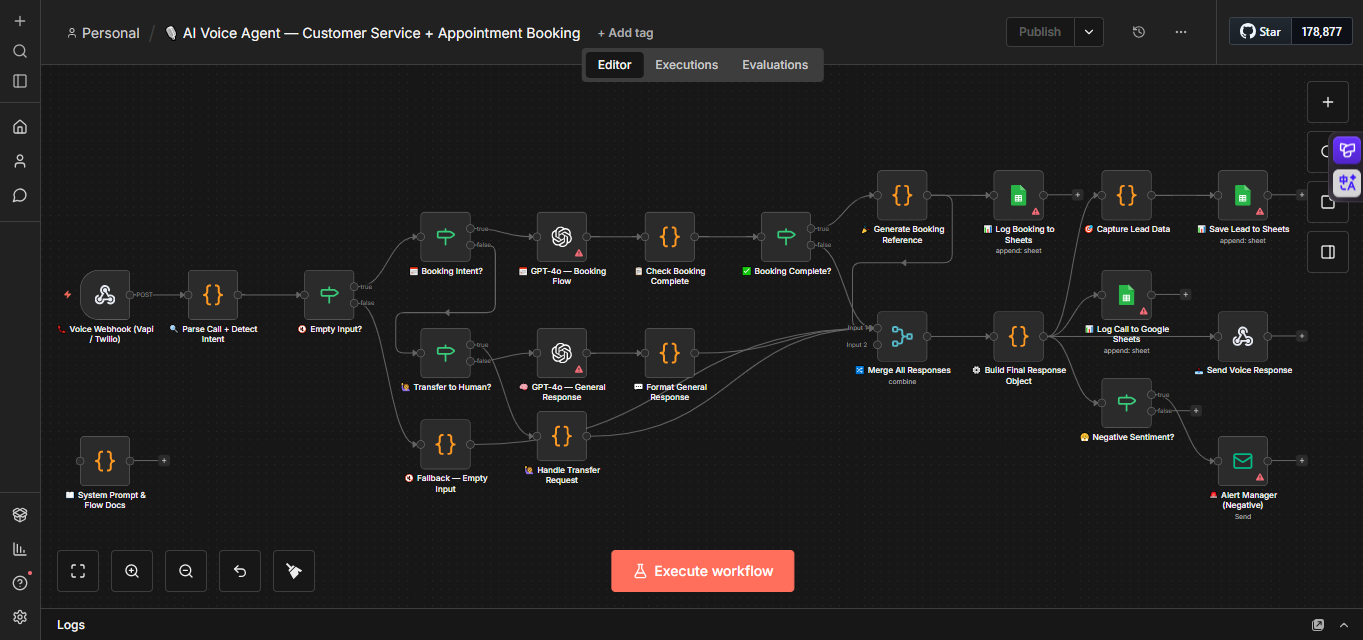The image size is (1363, 640).
Task: Select the System Prompt & Flow Docs node
Action: [105, 461]
